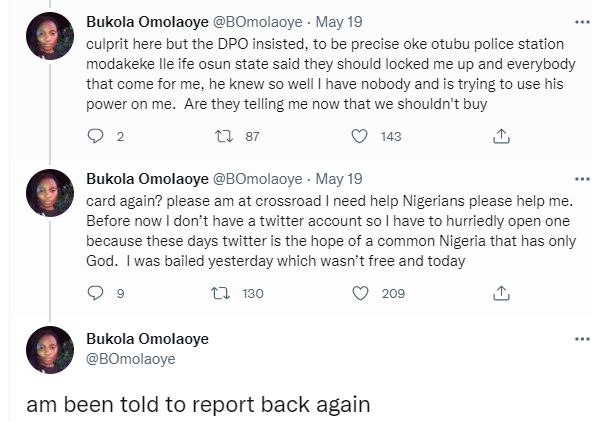Retweet the tweet with 130 retweets
Image resolution: width=592 pixels, height=422 pixels.
click(220, 293)
